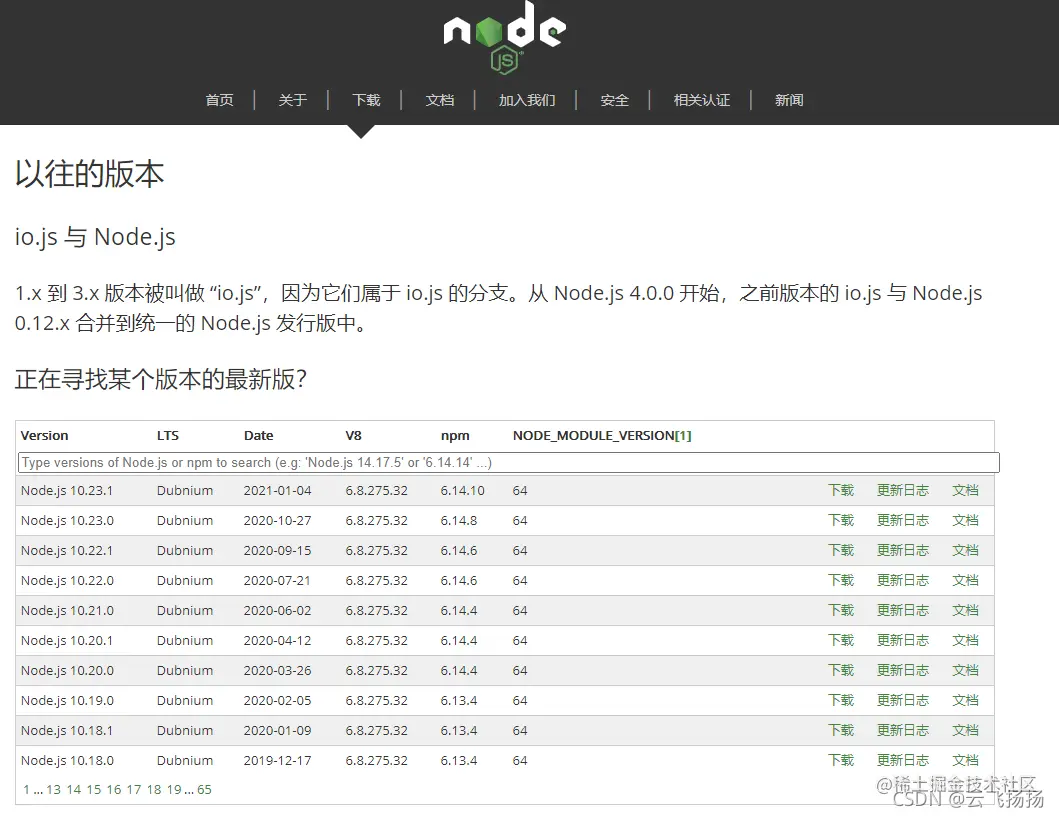The width and height of the screenshot is (1059, 817).
Task: Click the Version column header
Action: coord(45,436)
